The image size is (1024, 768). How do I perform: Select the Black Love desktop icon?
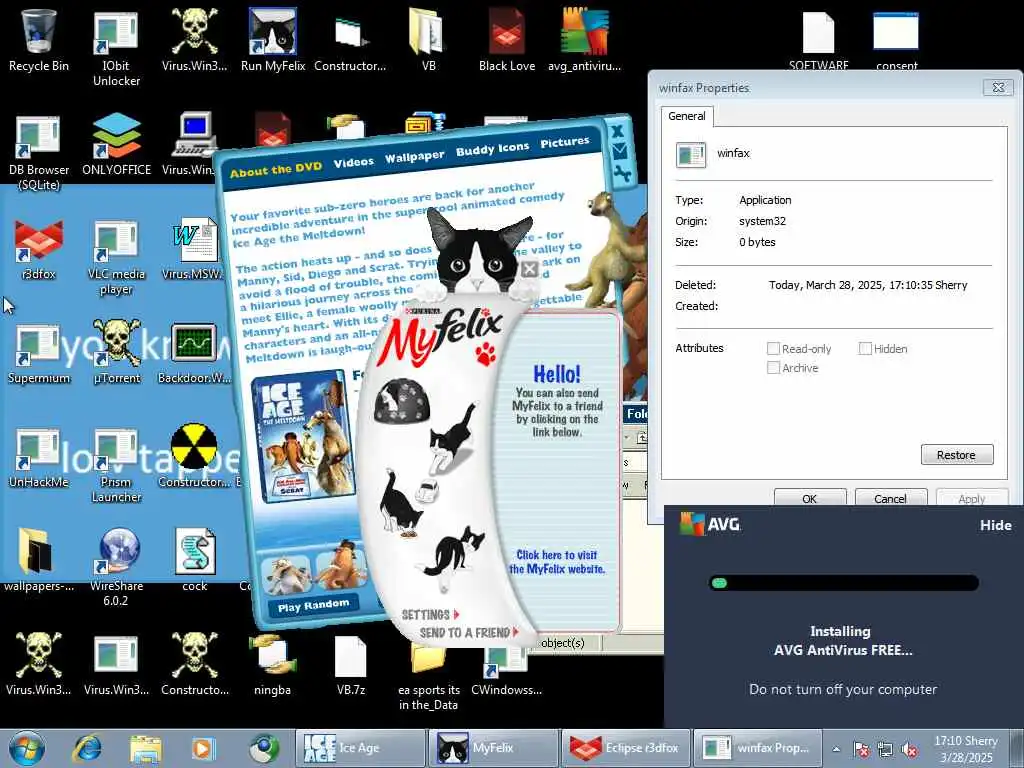coord(507,40)
